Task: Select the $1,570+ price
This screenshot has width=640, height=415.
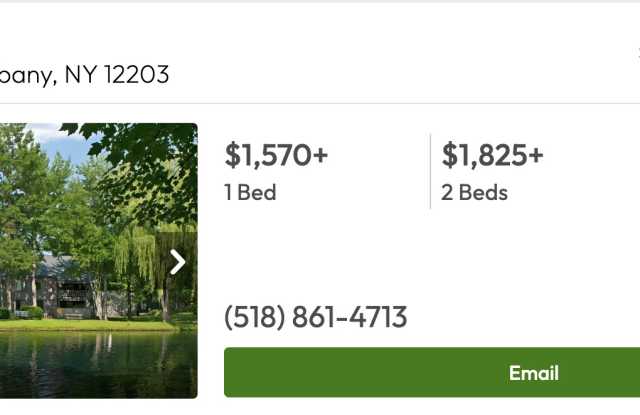Action: [x=276, y=155]
